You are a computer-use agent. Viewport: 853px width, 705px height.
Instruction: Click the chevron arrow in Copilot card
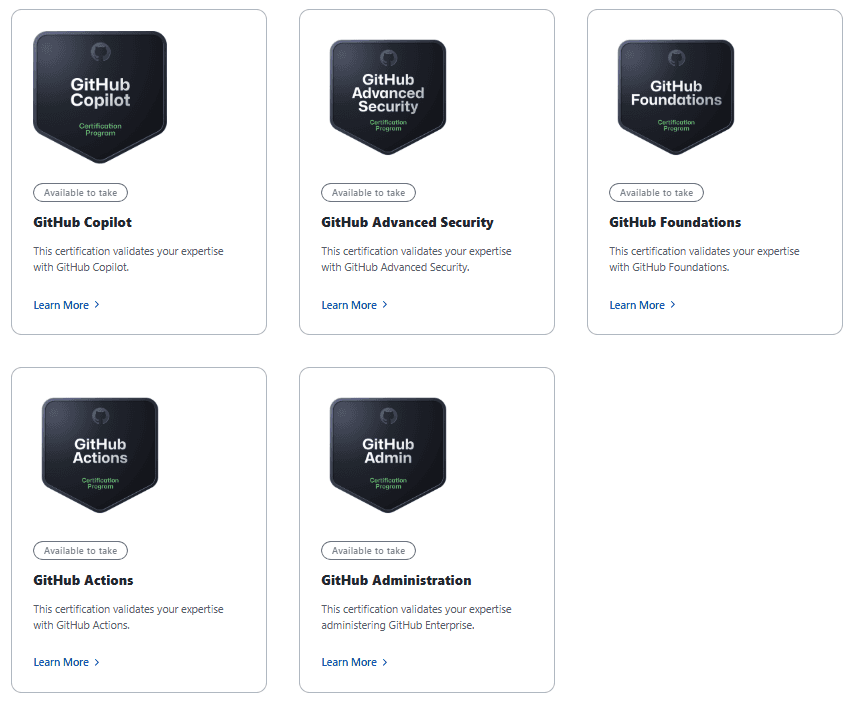(97, 305)
